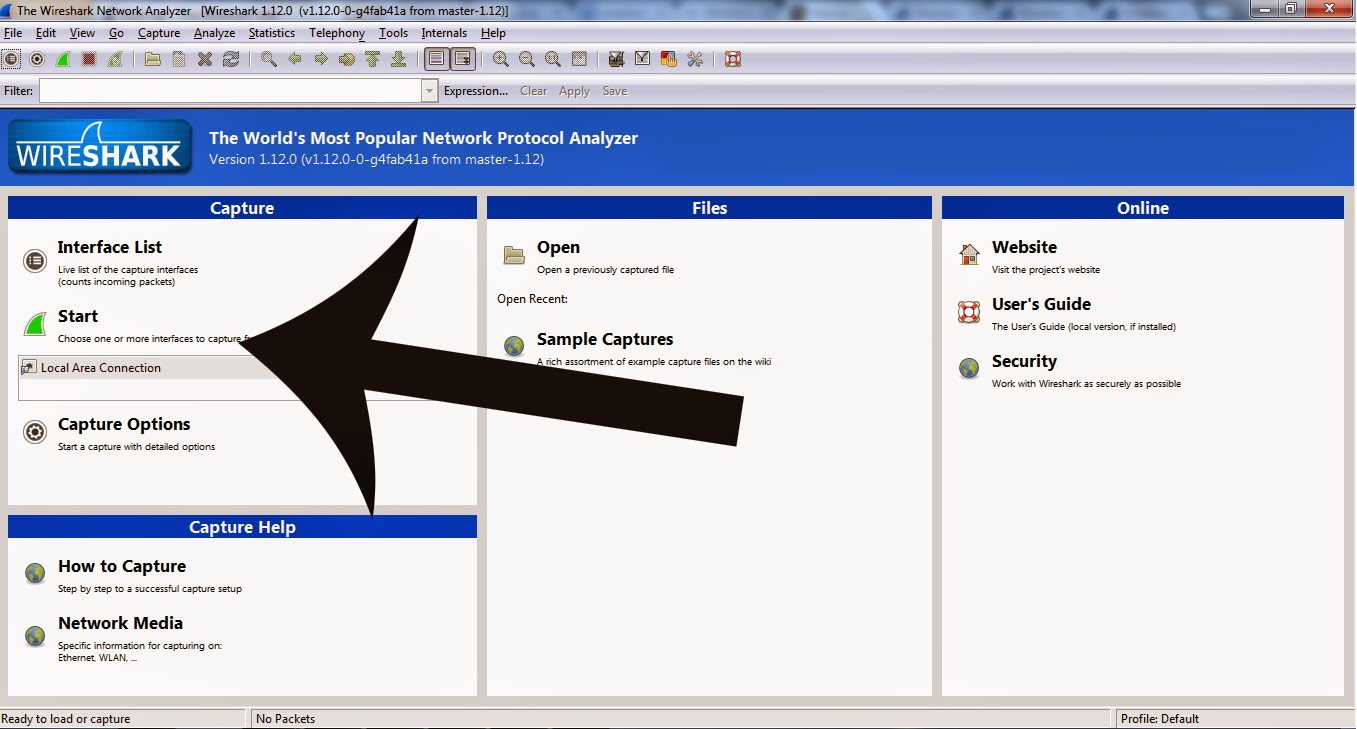Stop the running capture using red square icon

(x=89, y=59)
